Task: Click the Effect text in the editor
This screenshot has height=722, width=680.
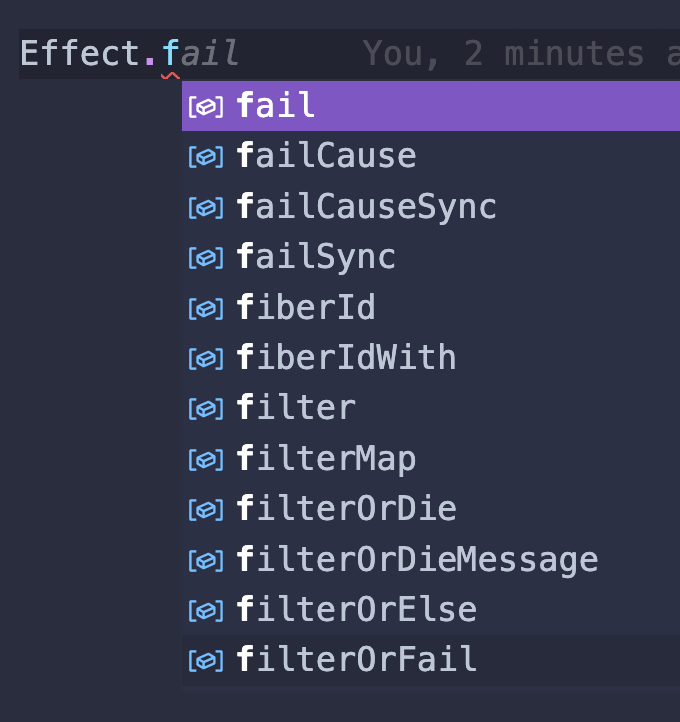Action: [x=80, y=53]
